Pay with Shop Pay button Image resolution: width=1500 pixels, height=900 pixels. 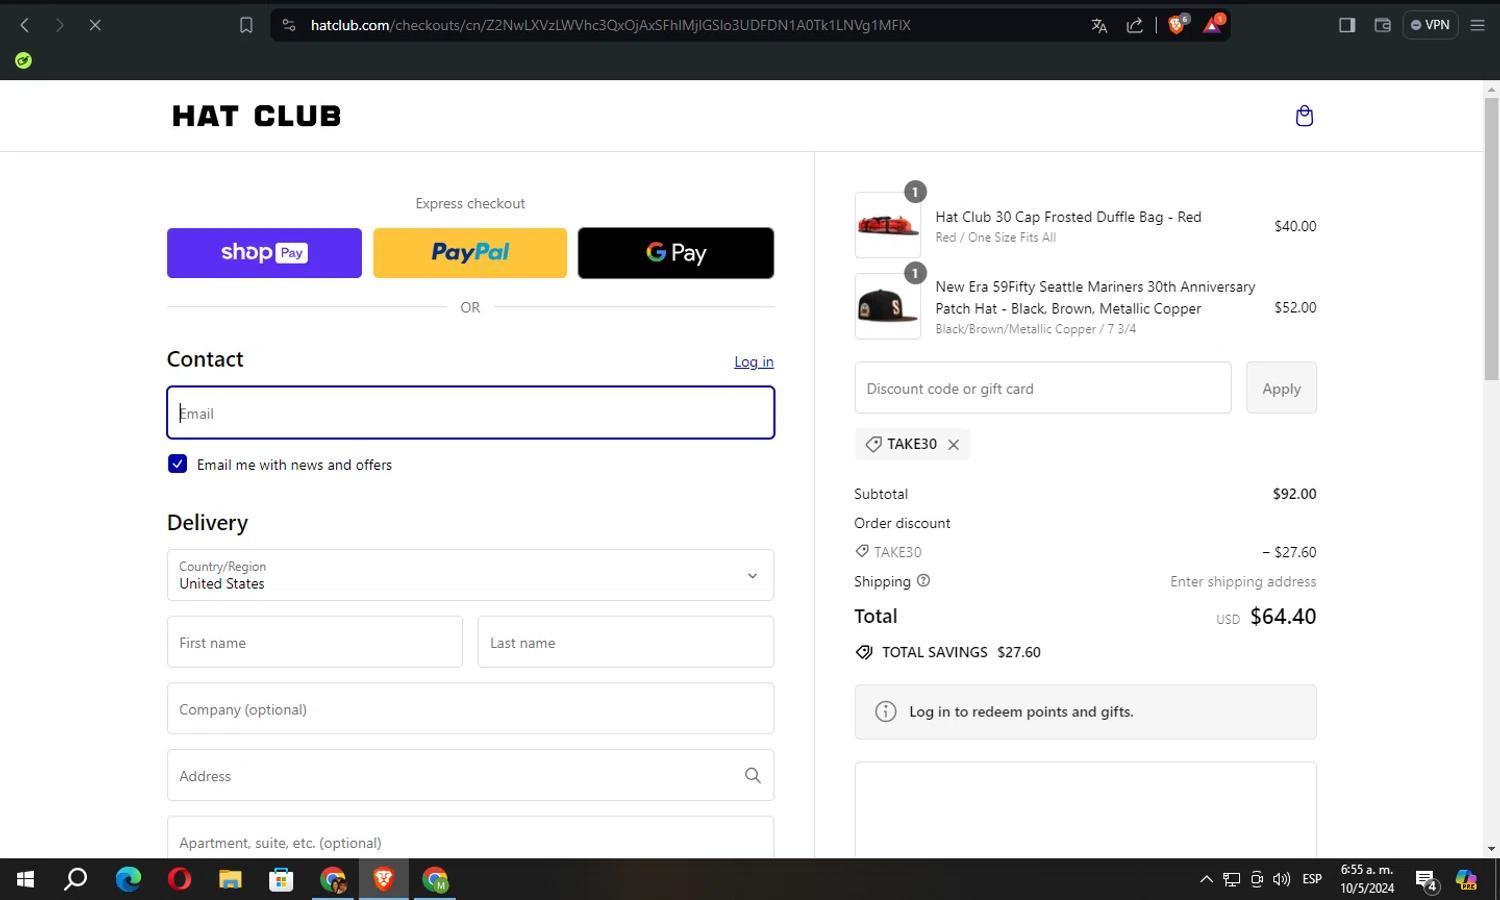coord(264,253)
